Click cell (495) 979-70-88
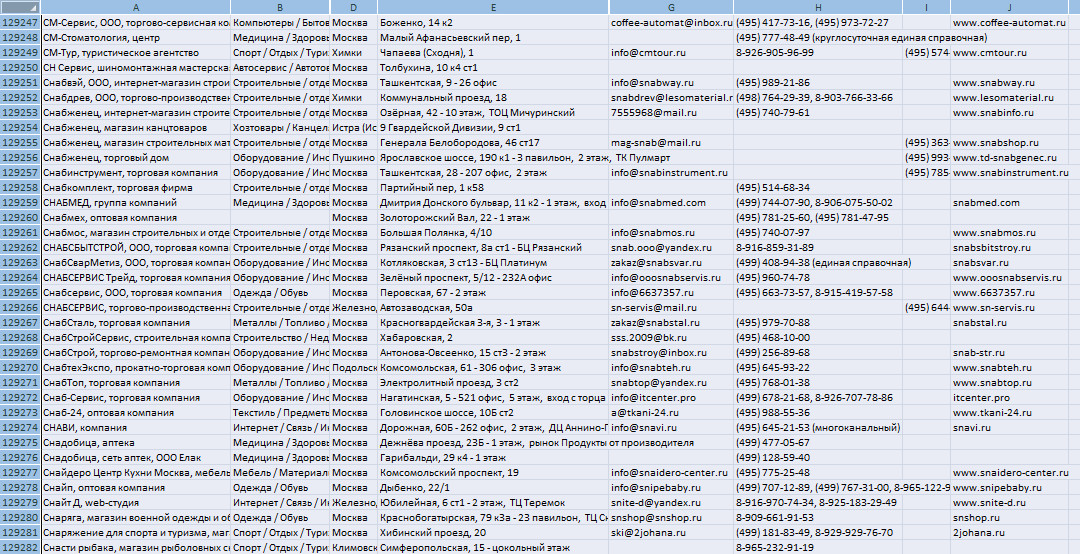This screenshot has width=1080, height=554. pyautogui.click(x=818, y=322)
